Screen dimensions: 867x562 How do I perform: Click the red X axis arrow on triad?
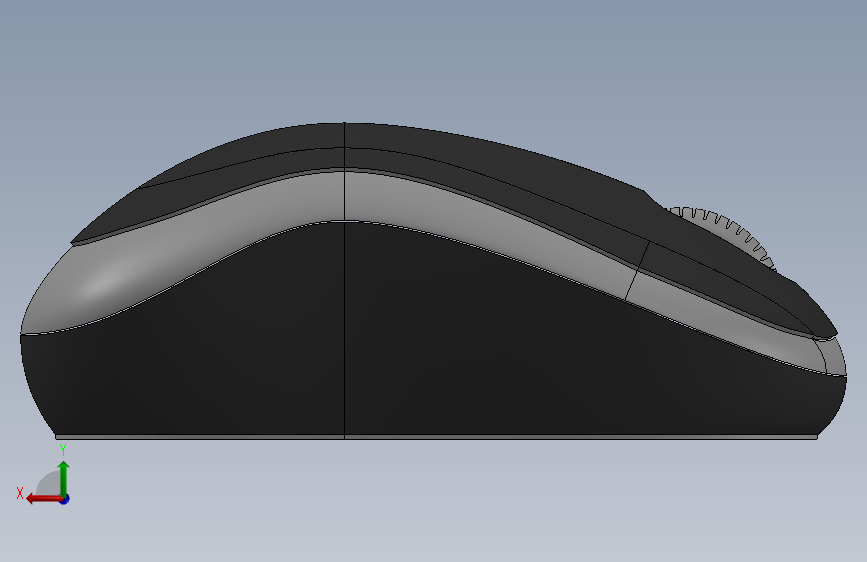click(43, 499)
